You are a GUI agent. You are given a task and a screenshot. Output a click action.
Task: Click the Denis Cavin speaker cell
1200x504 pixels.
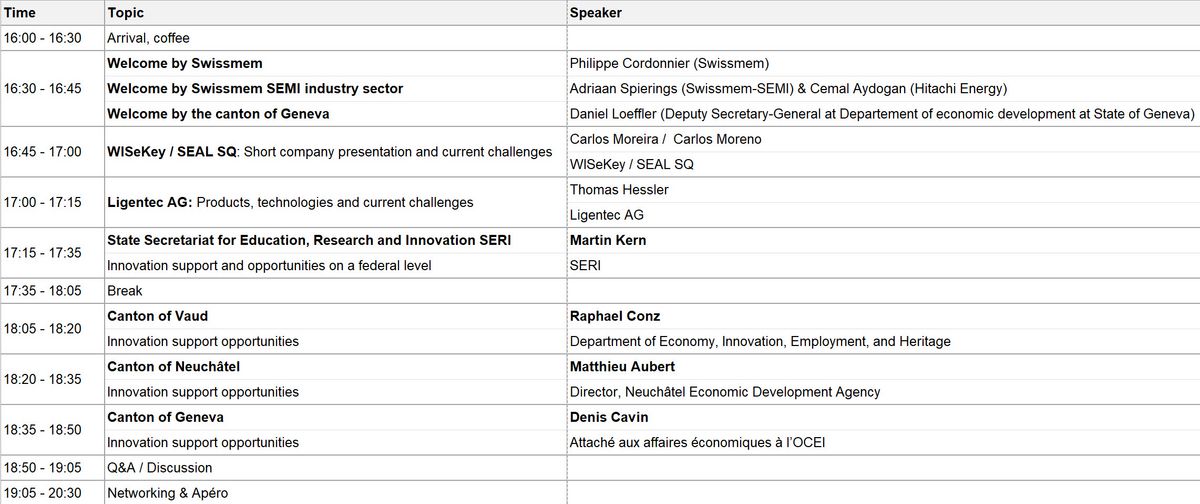pyautogui.click(x=609, y=417)
